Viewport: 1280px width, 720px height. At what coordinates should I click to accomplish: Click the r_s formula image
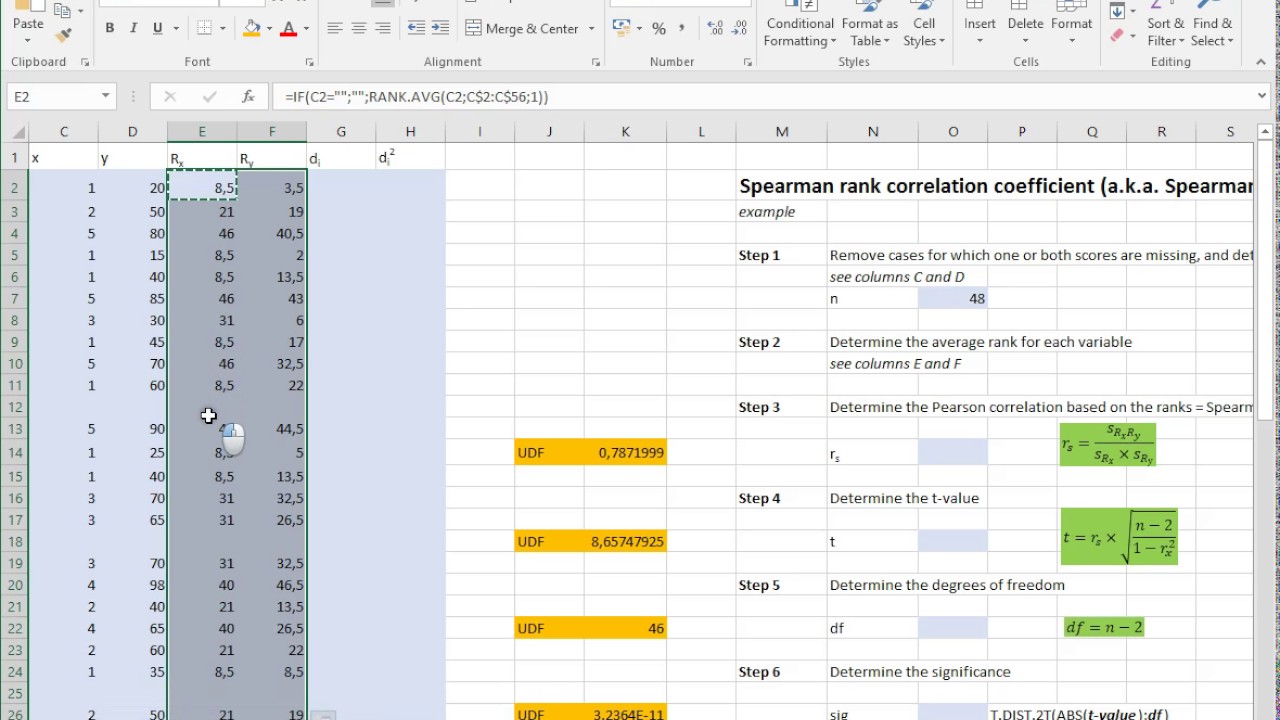pos(1108,445)
